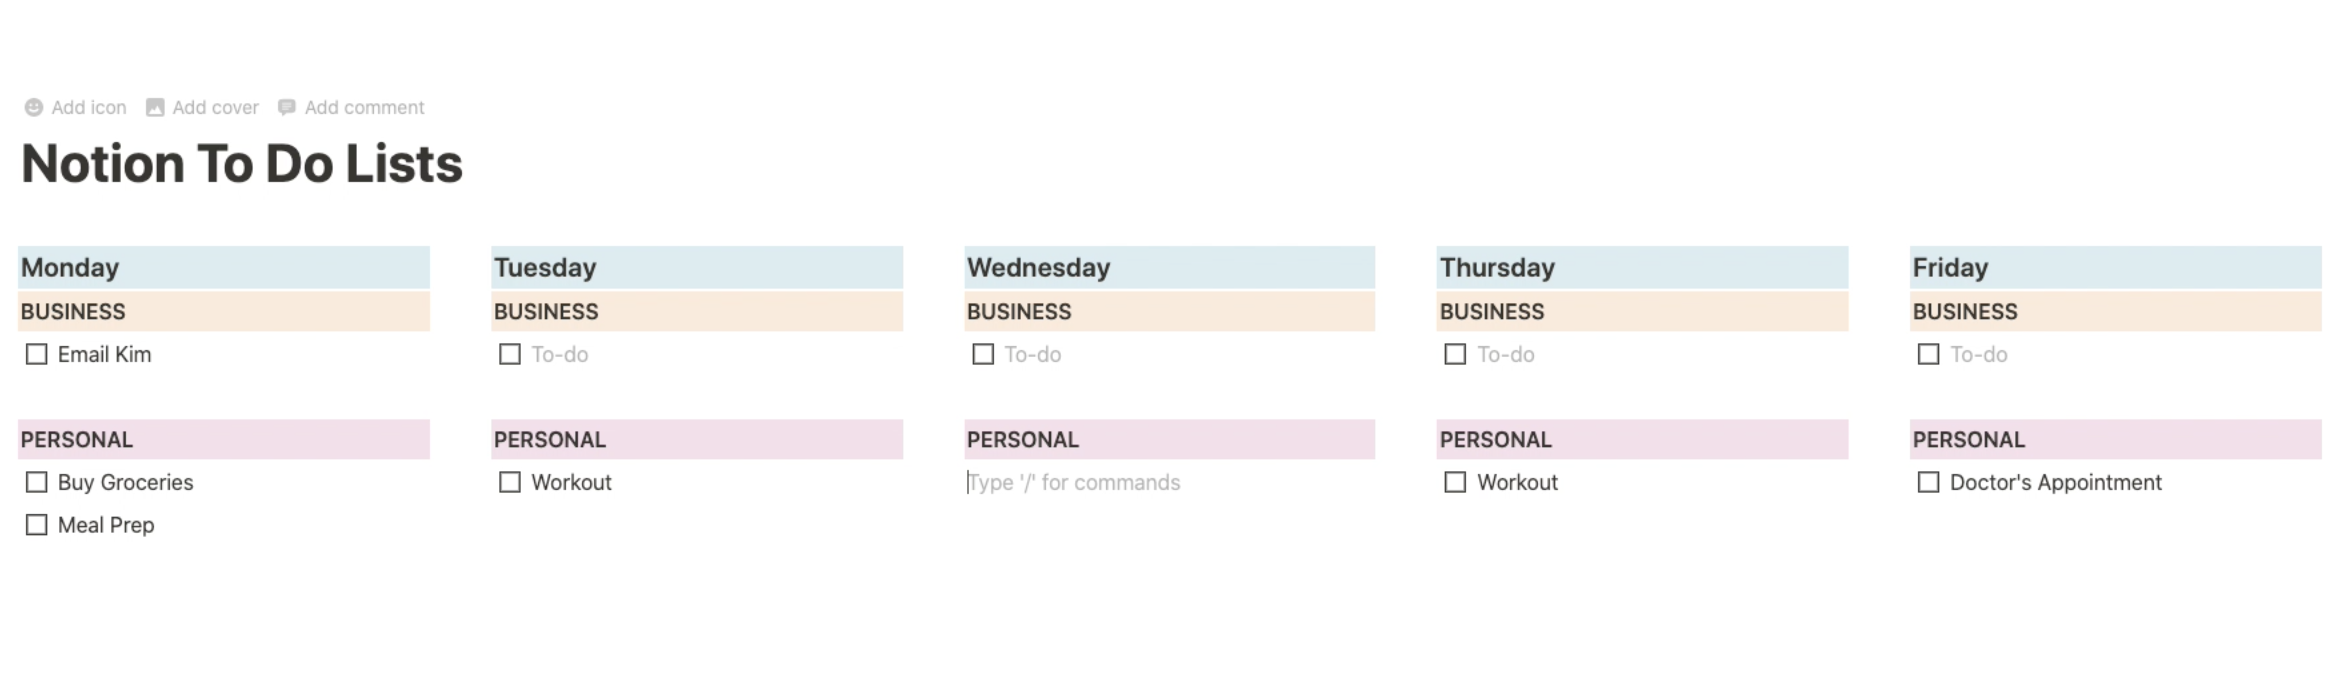This screenshot has height=680, width=2342.
Task: Check Wednesday's Business To-do box
Action: point(982,354)
